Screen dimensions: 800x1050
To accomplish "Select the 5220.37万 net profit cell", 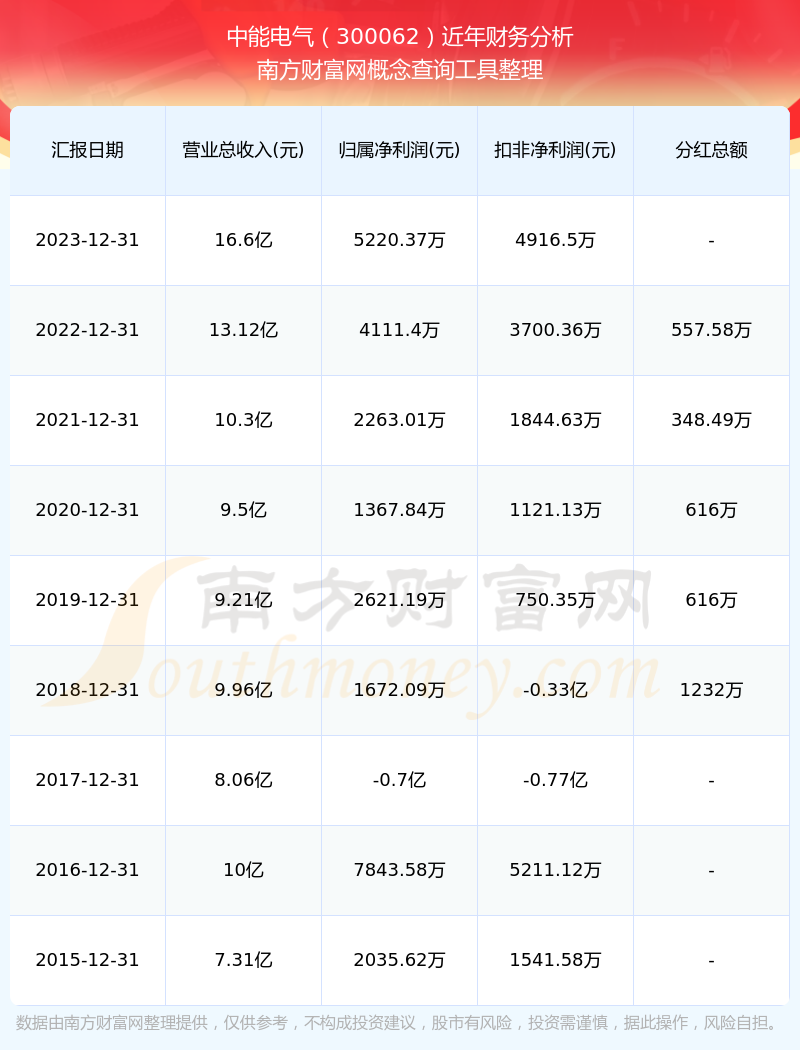I will click(399, 240).
